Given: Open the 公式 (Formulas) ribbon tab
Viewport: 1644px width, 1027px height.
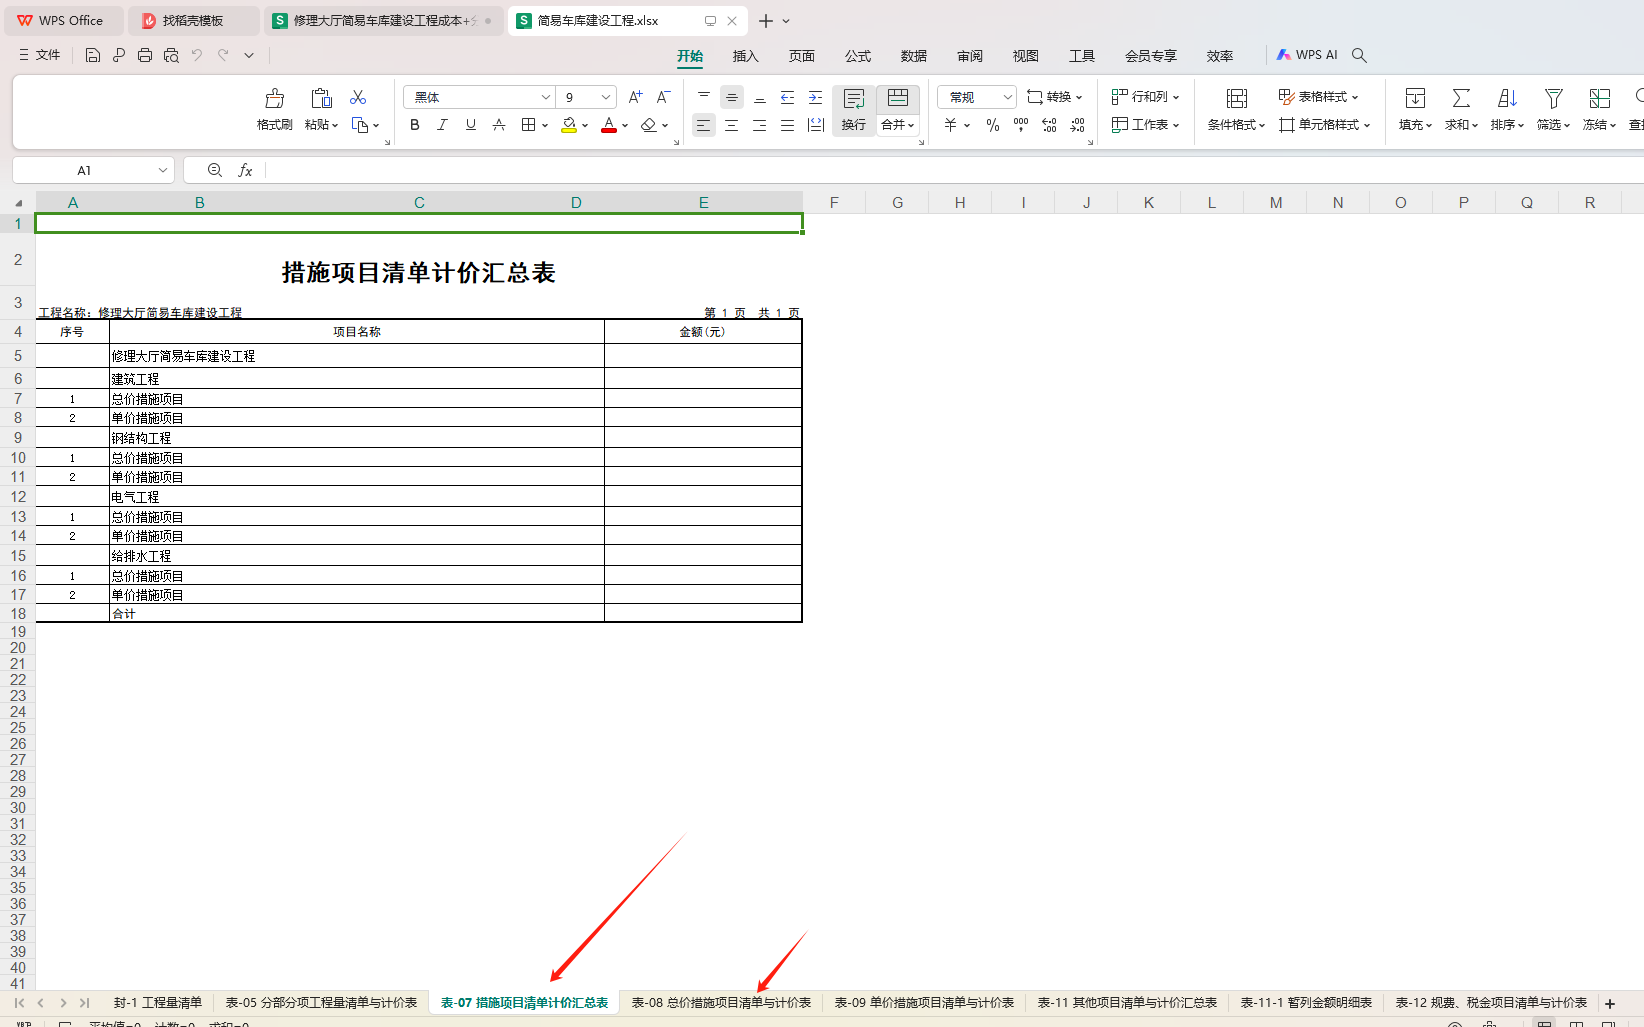Looking at the screenshot, I should pyautogui.click(x=858, y=56).
